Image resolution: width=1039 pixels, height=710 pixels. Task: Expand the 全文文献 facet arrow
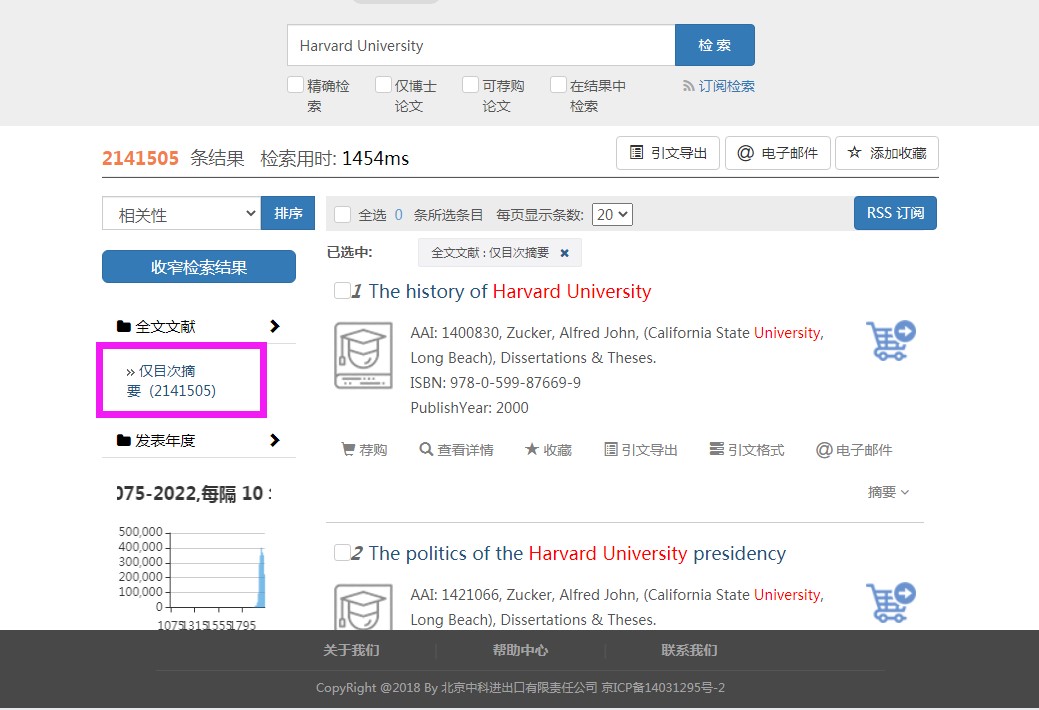pos(275,326)
